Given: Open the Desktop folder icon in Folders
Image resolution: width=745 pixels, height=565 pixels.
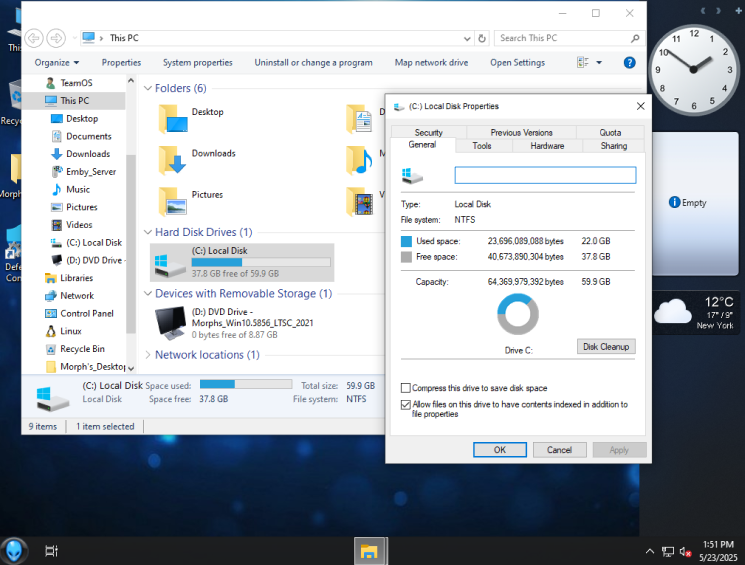Looking at the screenshot, I should pos(173,119).
